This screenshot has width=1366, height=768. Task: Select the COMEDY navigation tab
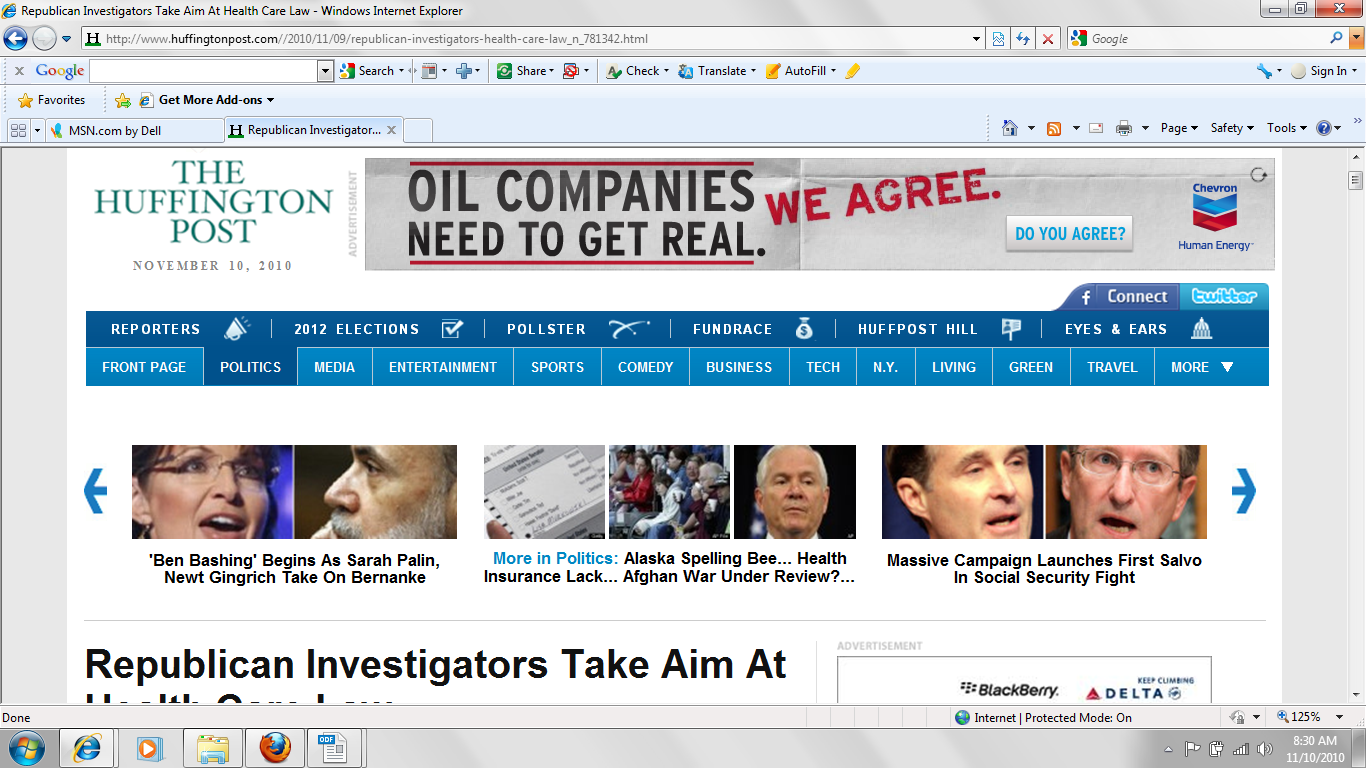click(x=645, y=366)
